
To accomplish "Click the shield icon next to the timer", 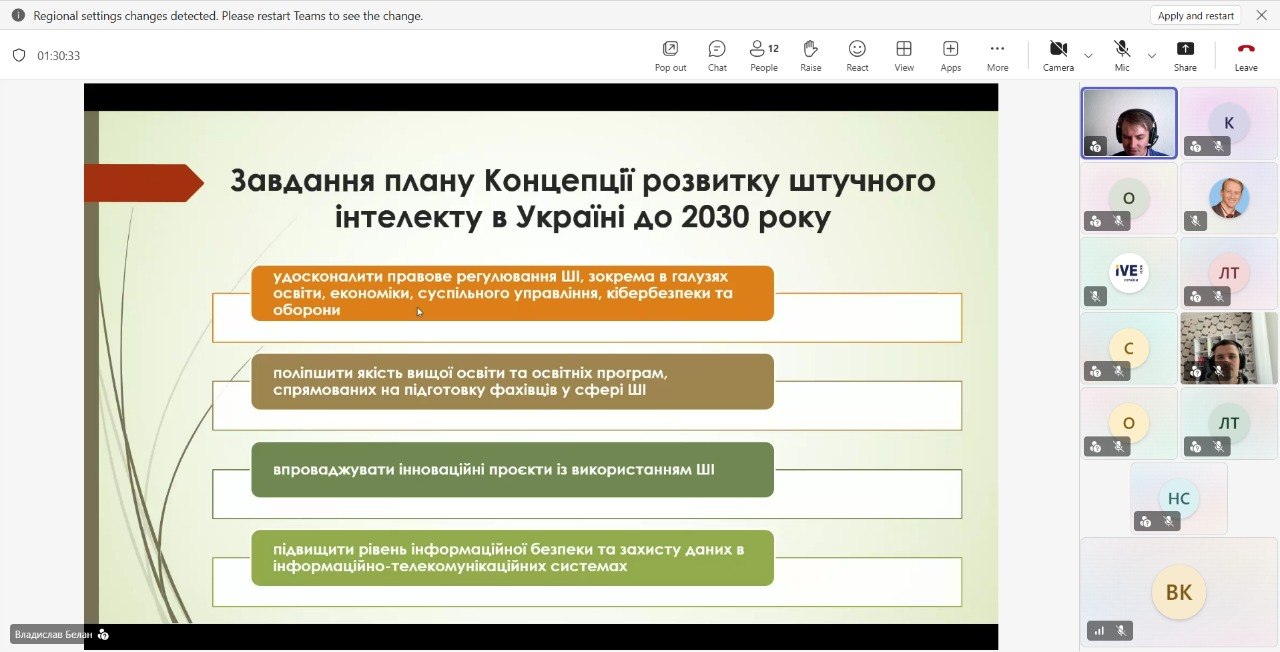I will point(18,56).
